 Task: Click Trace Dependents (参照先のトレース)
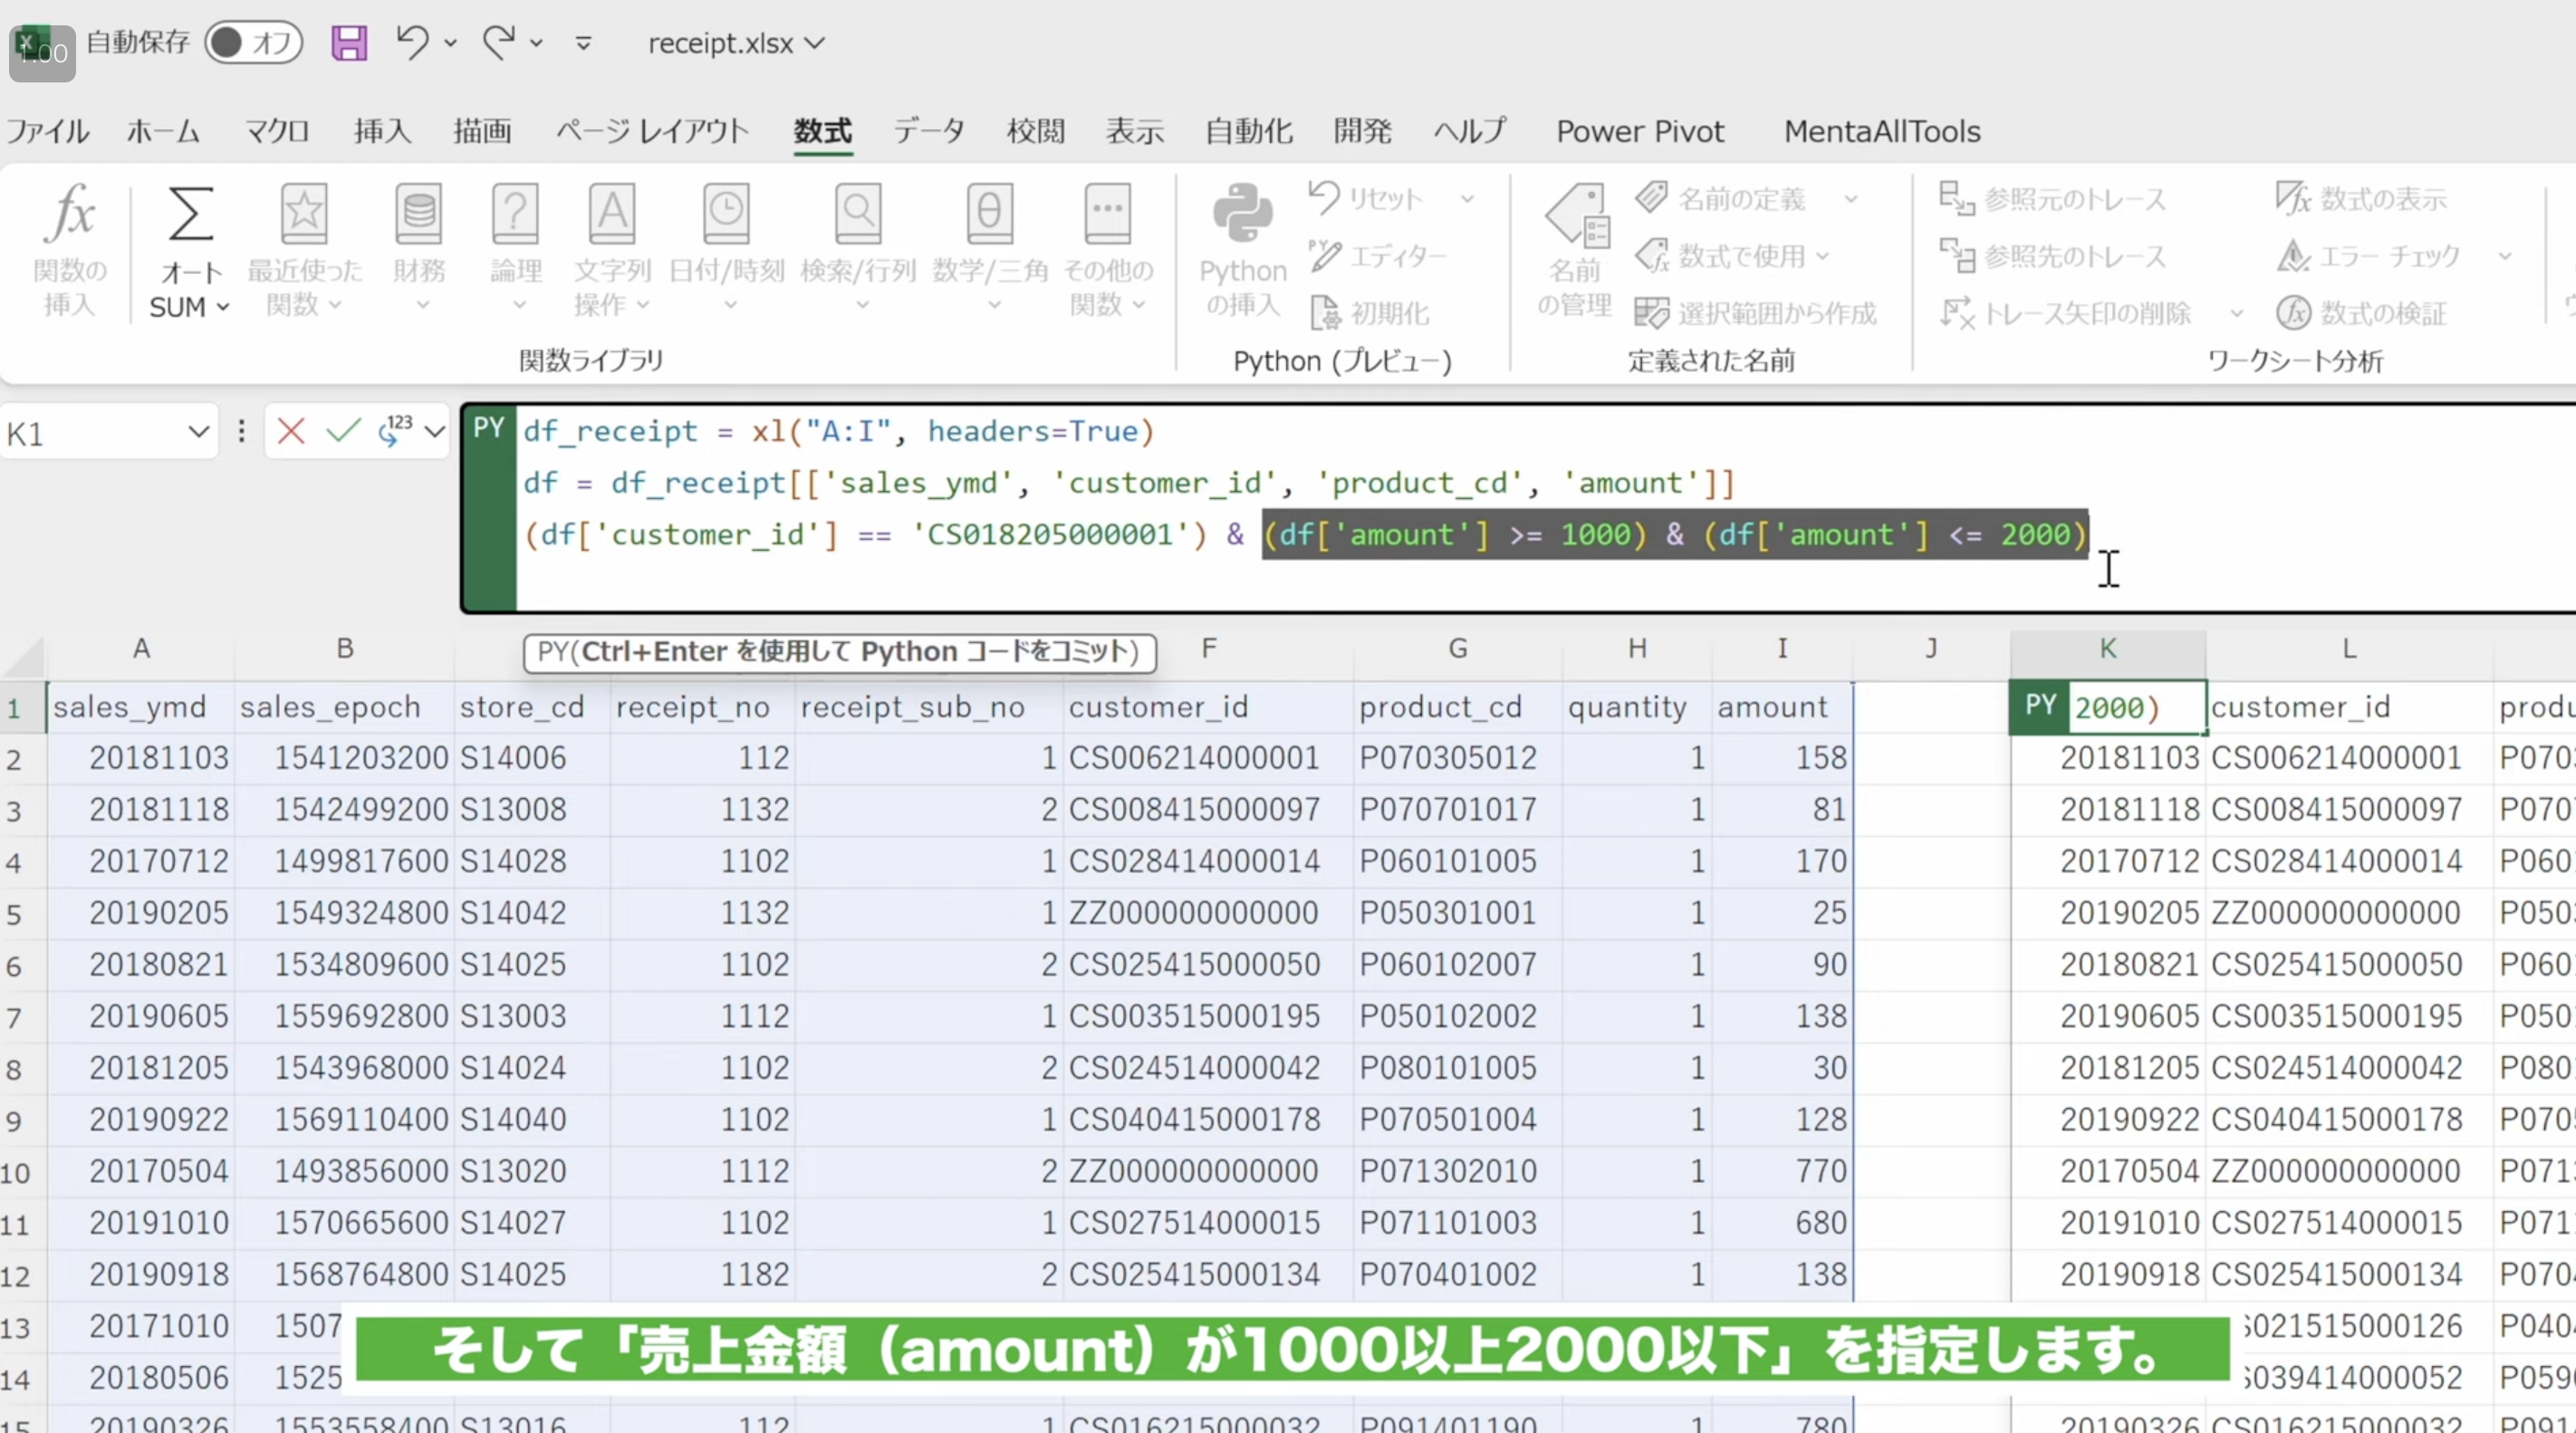[2052, 256]
